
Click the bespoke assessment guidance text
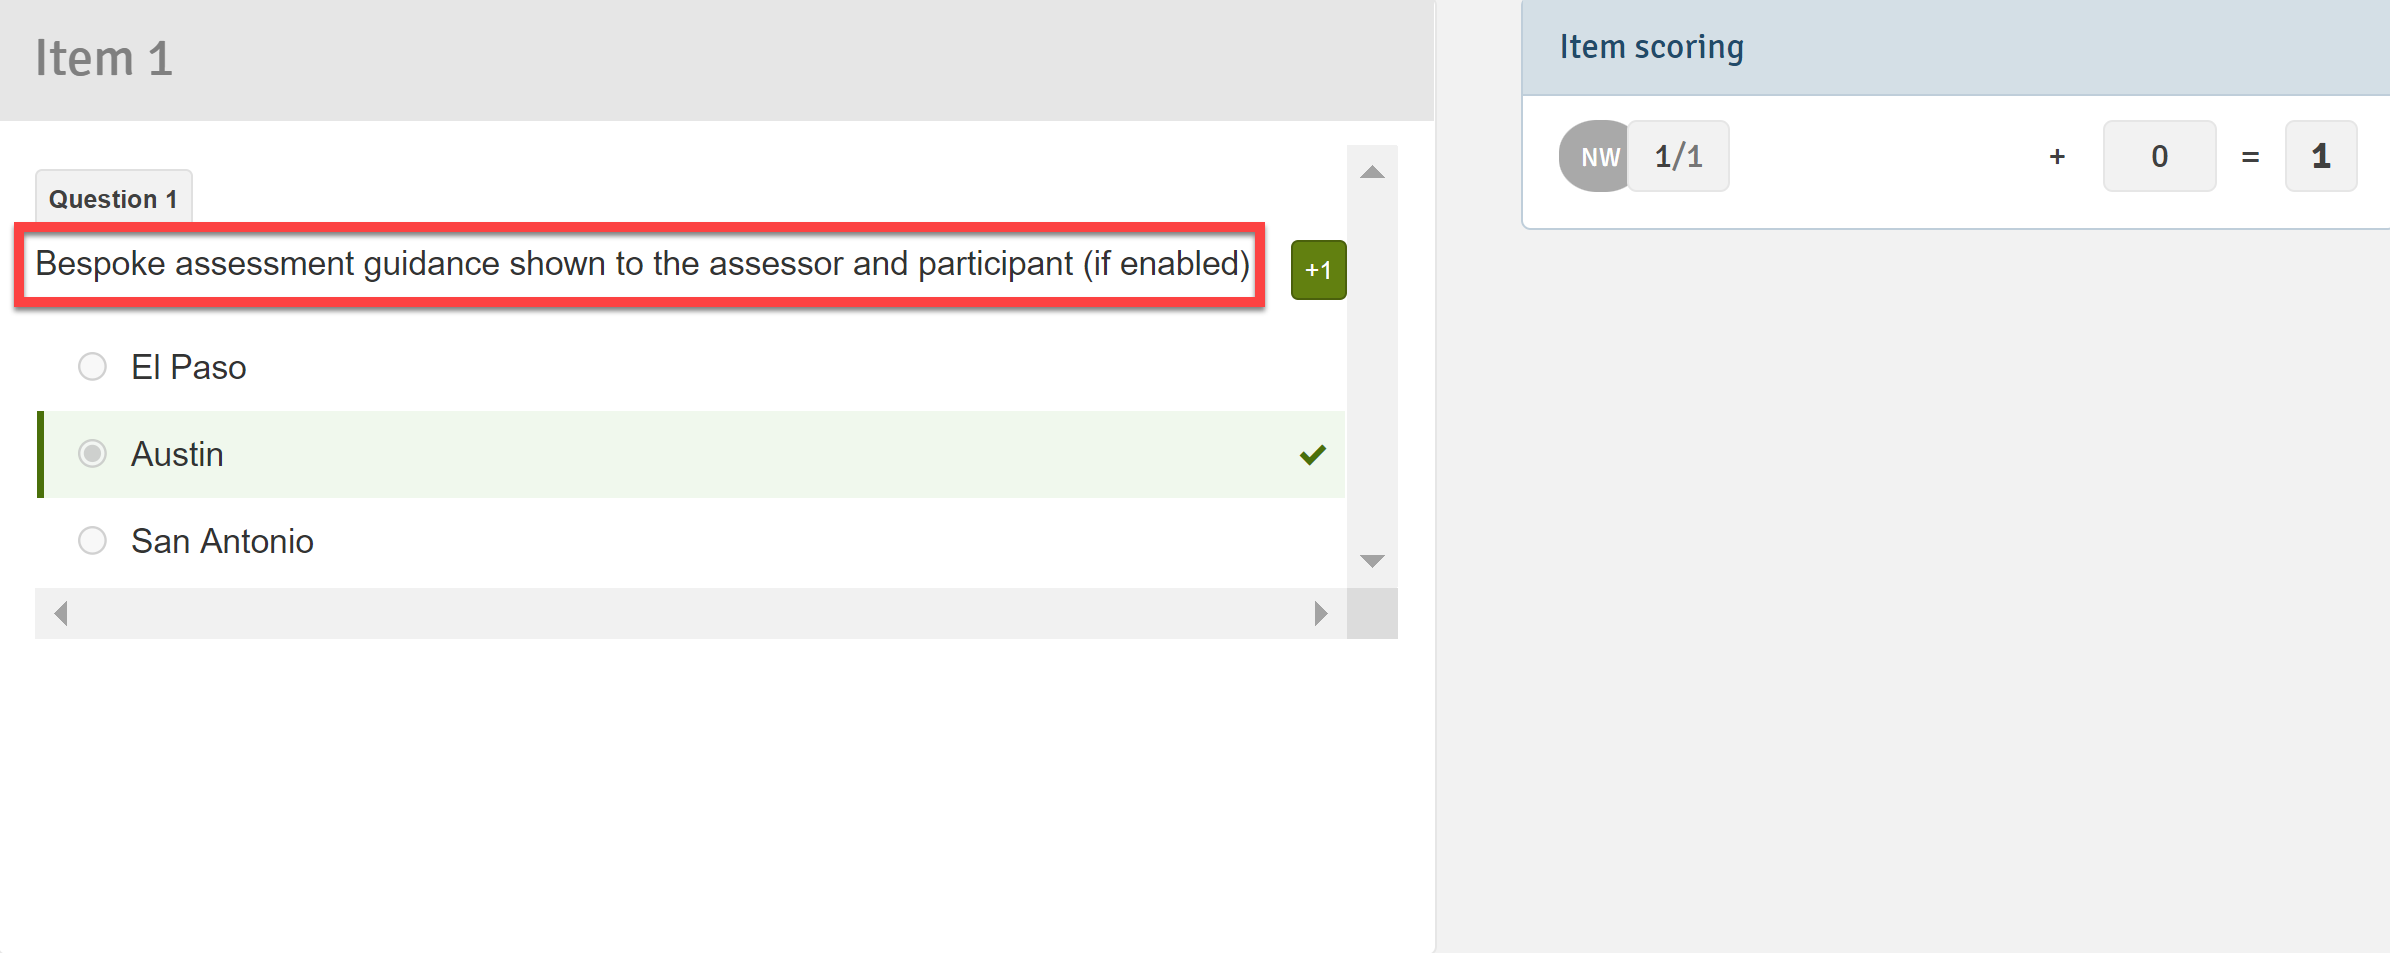642,264
